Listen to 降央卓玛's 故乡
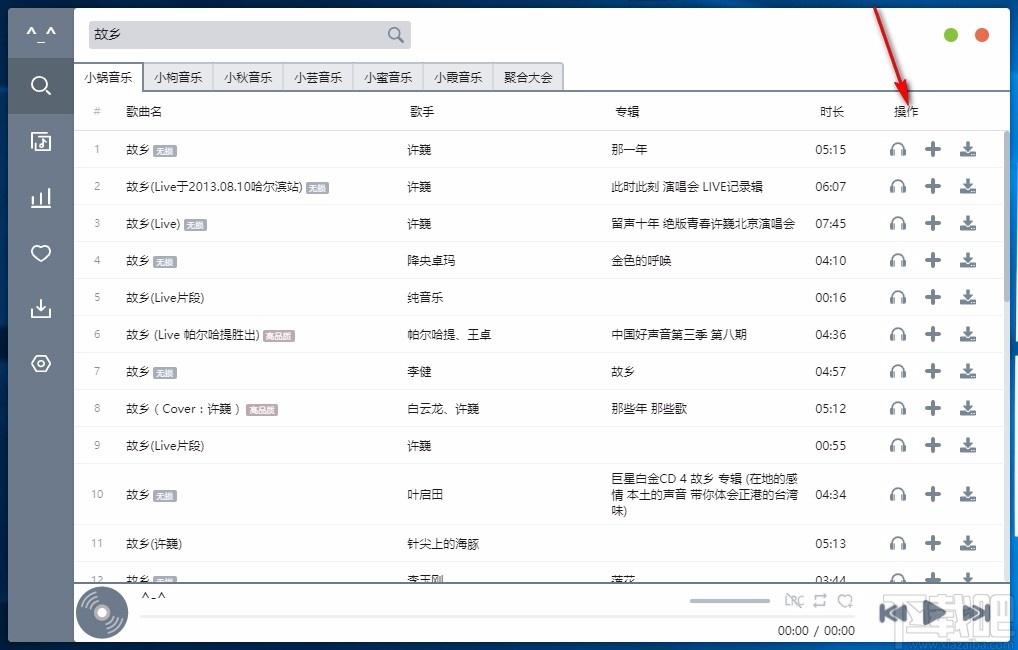 pyautogui.click(x=898, y=260)
